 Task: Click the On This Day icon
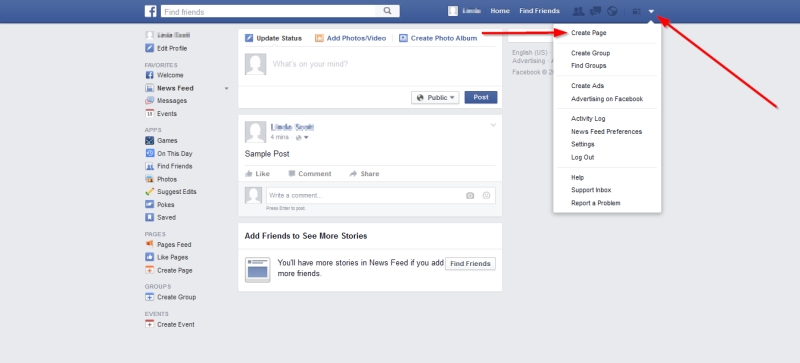(x=149, y=153)
